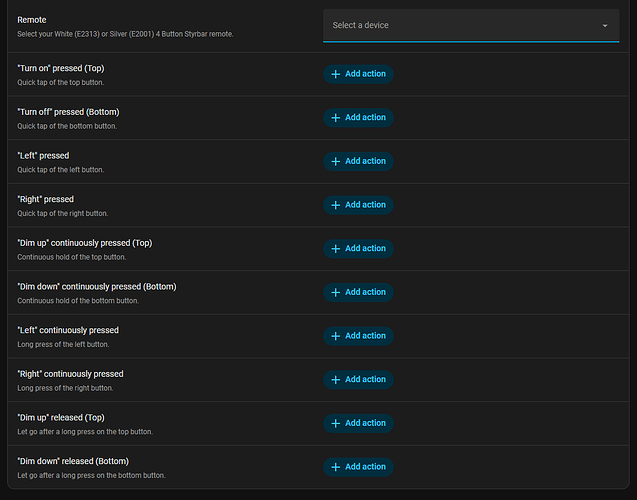Click plus icon for "Left" continuously pressed
The width and height of the screenshot is (637, 500).
coord(335,336)
